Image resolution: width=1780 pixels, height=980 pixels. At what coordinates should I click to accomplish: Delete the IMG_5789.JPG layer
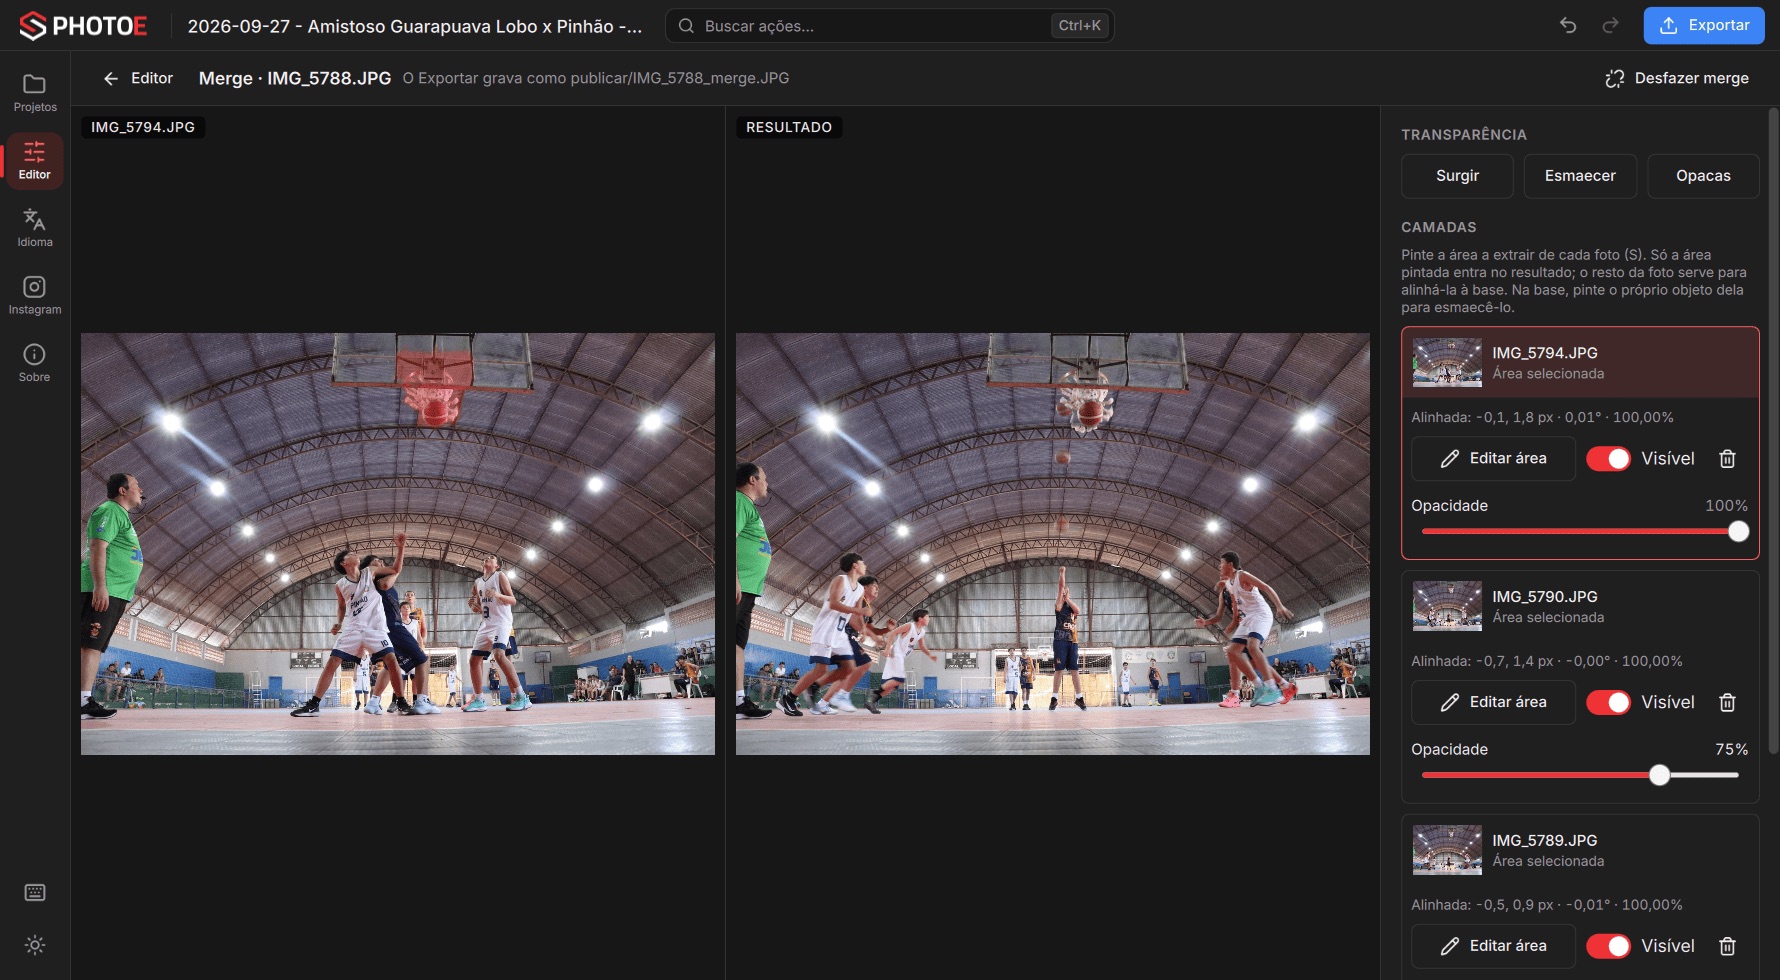pos(1727,946)
